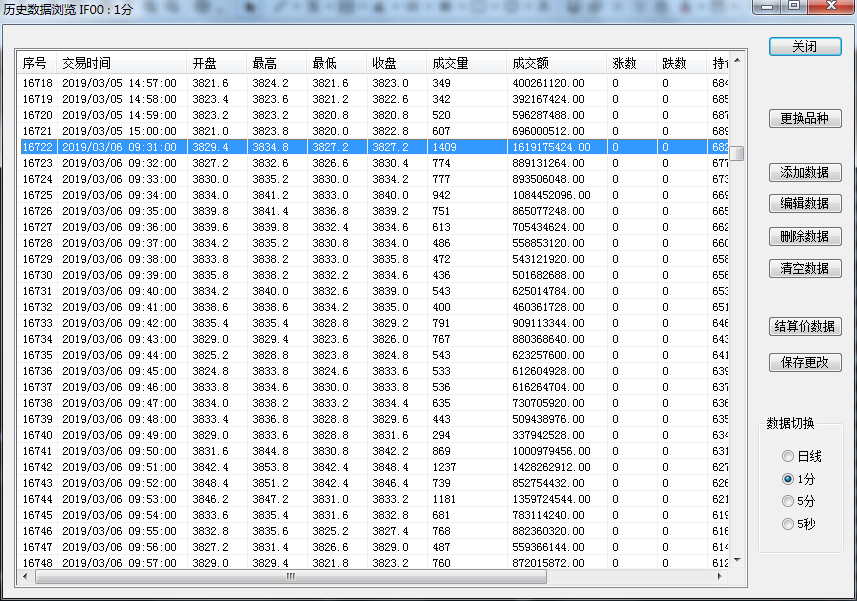857x601 pixels.
Task: Select the 5分 radio option
Action: (788, 502)
